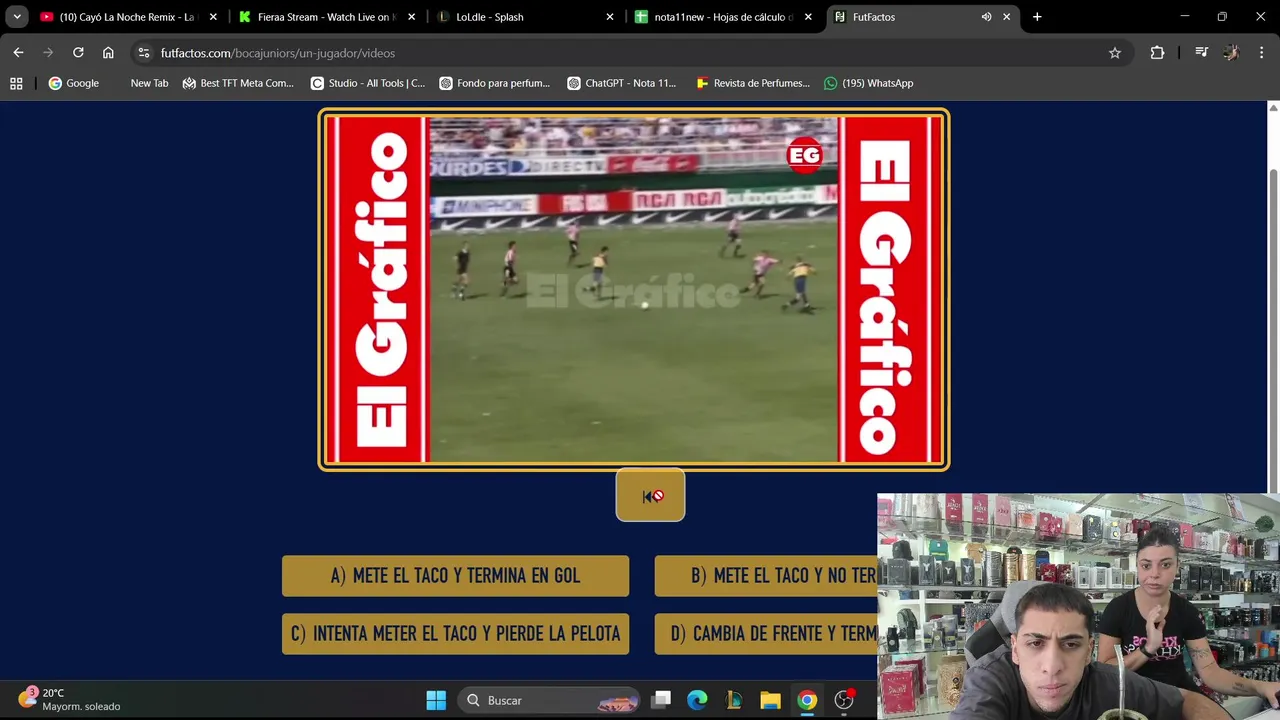1280x720 pixels.
Task: Switch to the nota11new Hojas de cálculo tab
Action: point(724,17)
